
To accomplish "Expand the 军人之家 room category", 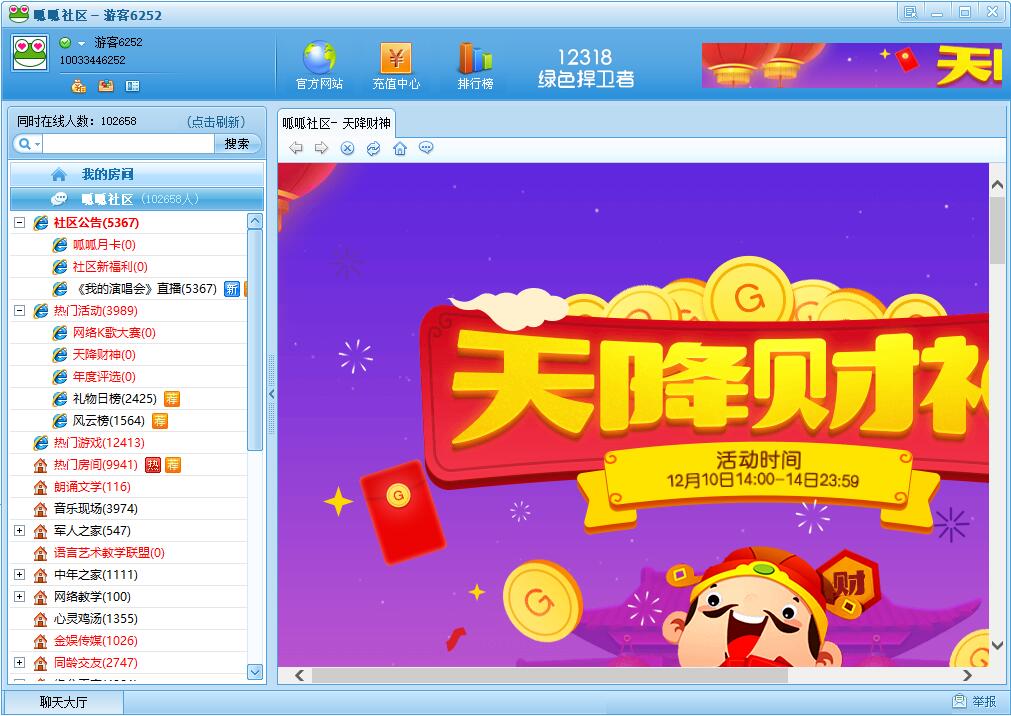I will click(17, 531).
